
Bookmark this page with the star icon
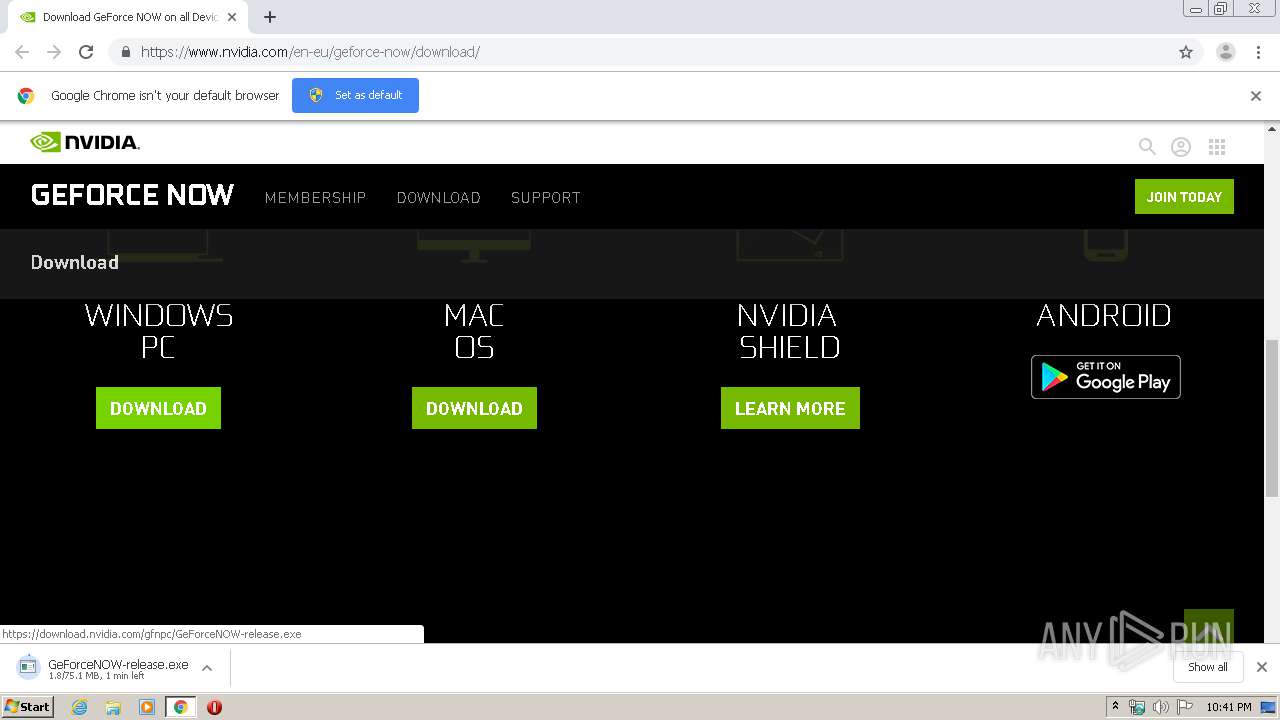pos(1186,52)
